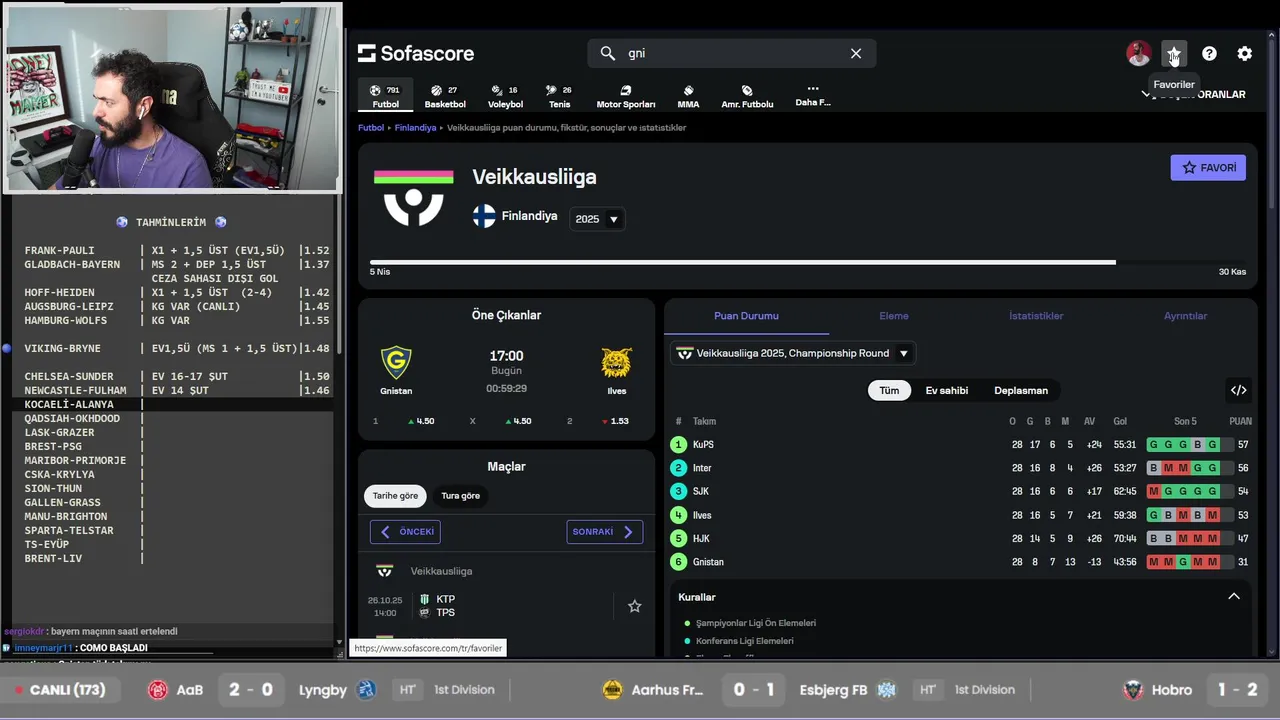Click the search magnifier icon
Screen dimensions: 1280x720
607,53
